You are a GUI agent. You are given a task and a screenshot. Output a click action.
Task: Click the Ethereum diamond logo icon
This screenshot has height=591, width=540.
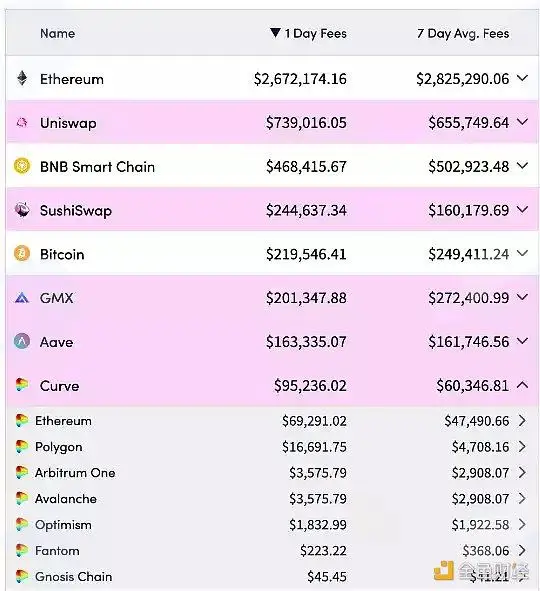(22, 78)
